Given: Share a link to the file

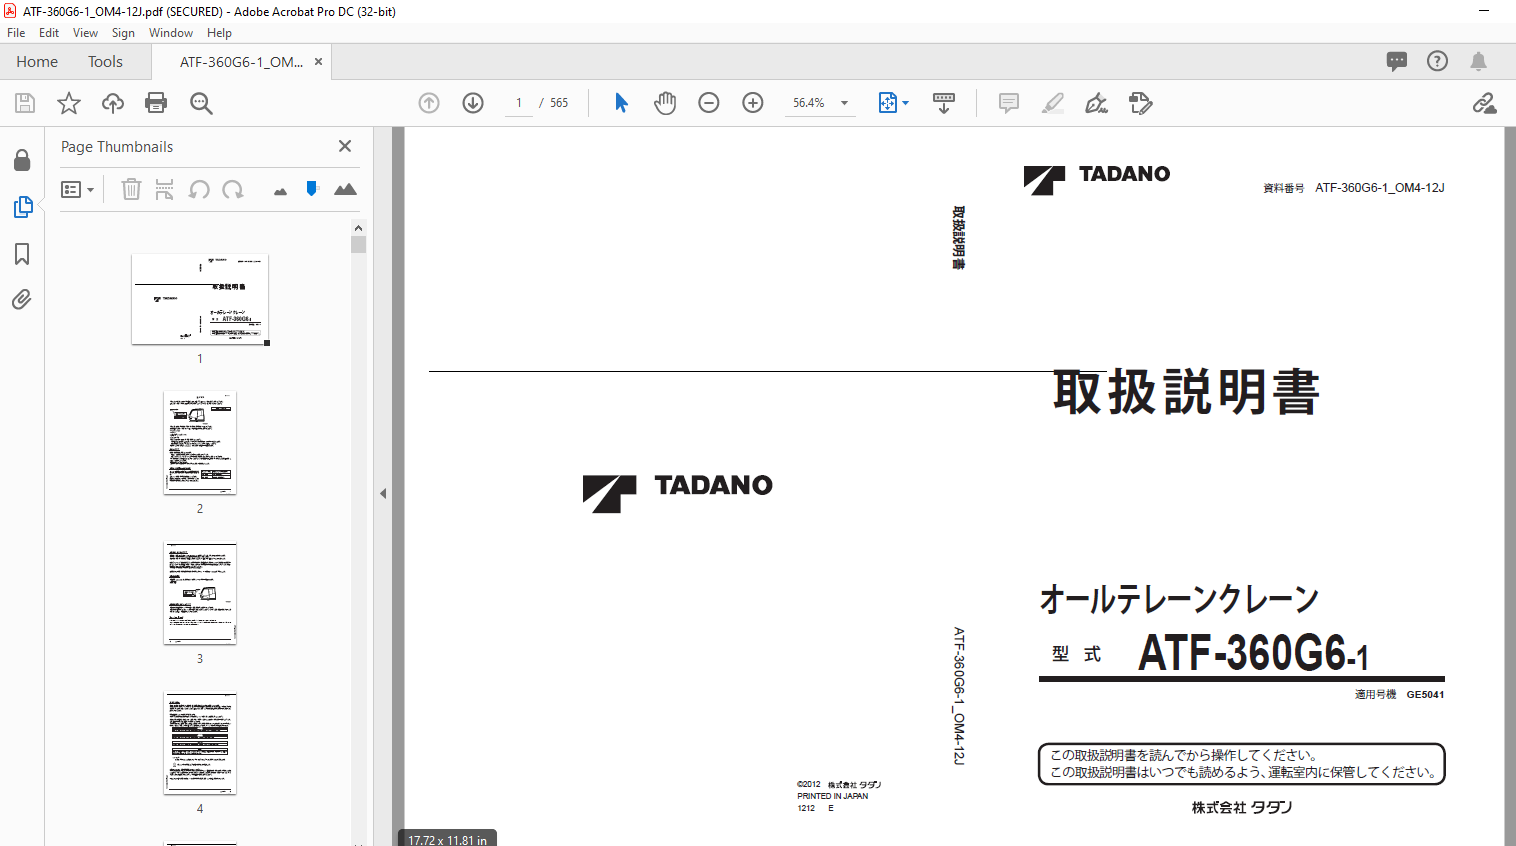Looking at the screenshot, I should pos(1485,103).
